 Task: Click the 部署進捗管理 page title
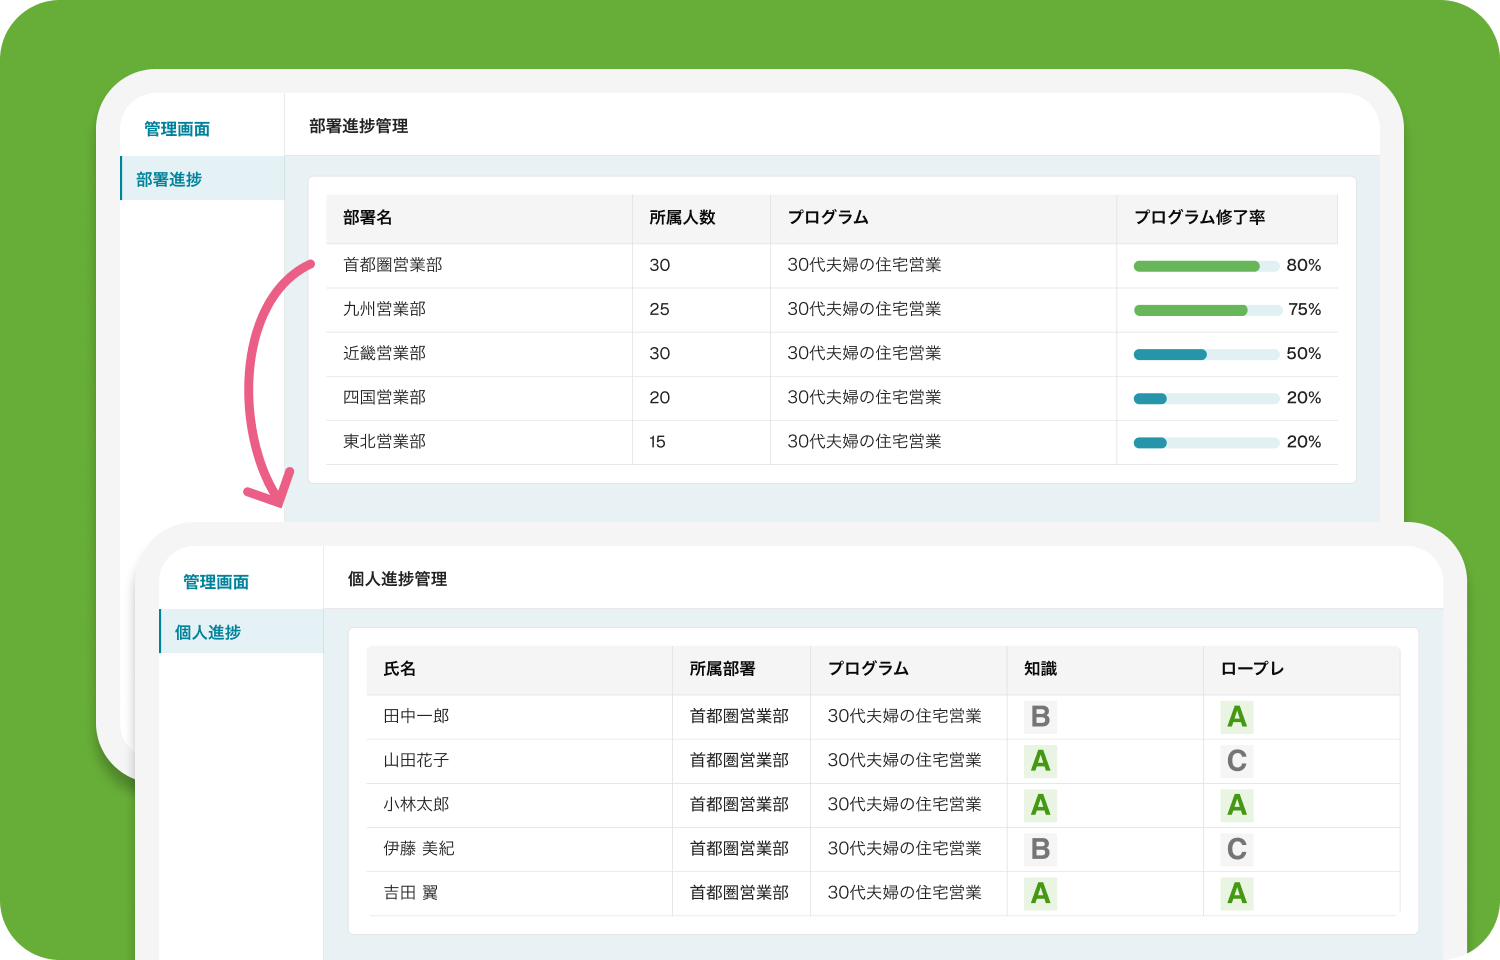[x=356, y=127]
